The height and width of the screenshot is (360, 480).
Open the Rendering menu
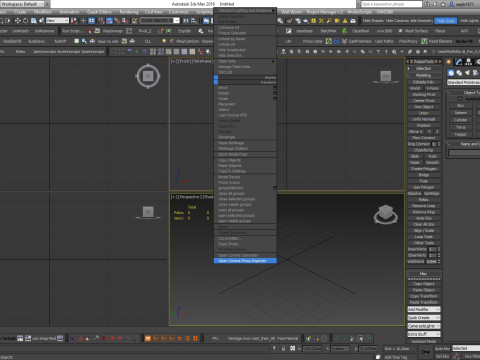tap(129, 12)
